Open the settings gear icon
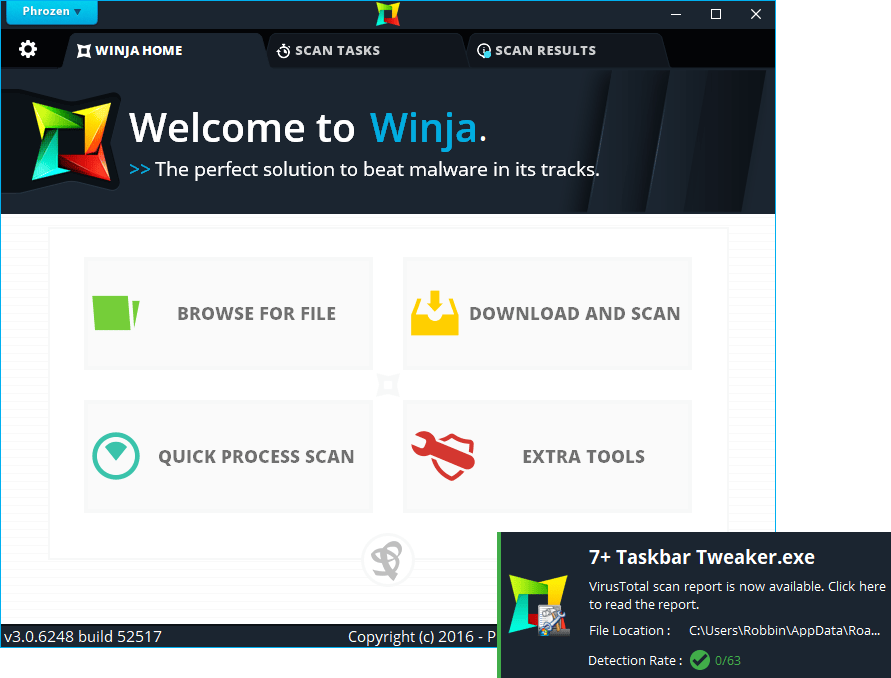The height and width of the screenshot is (678, 891). click(x=28, y=49)
